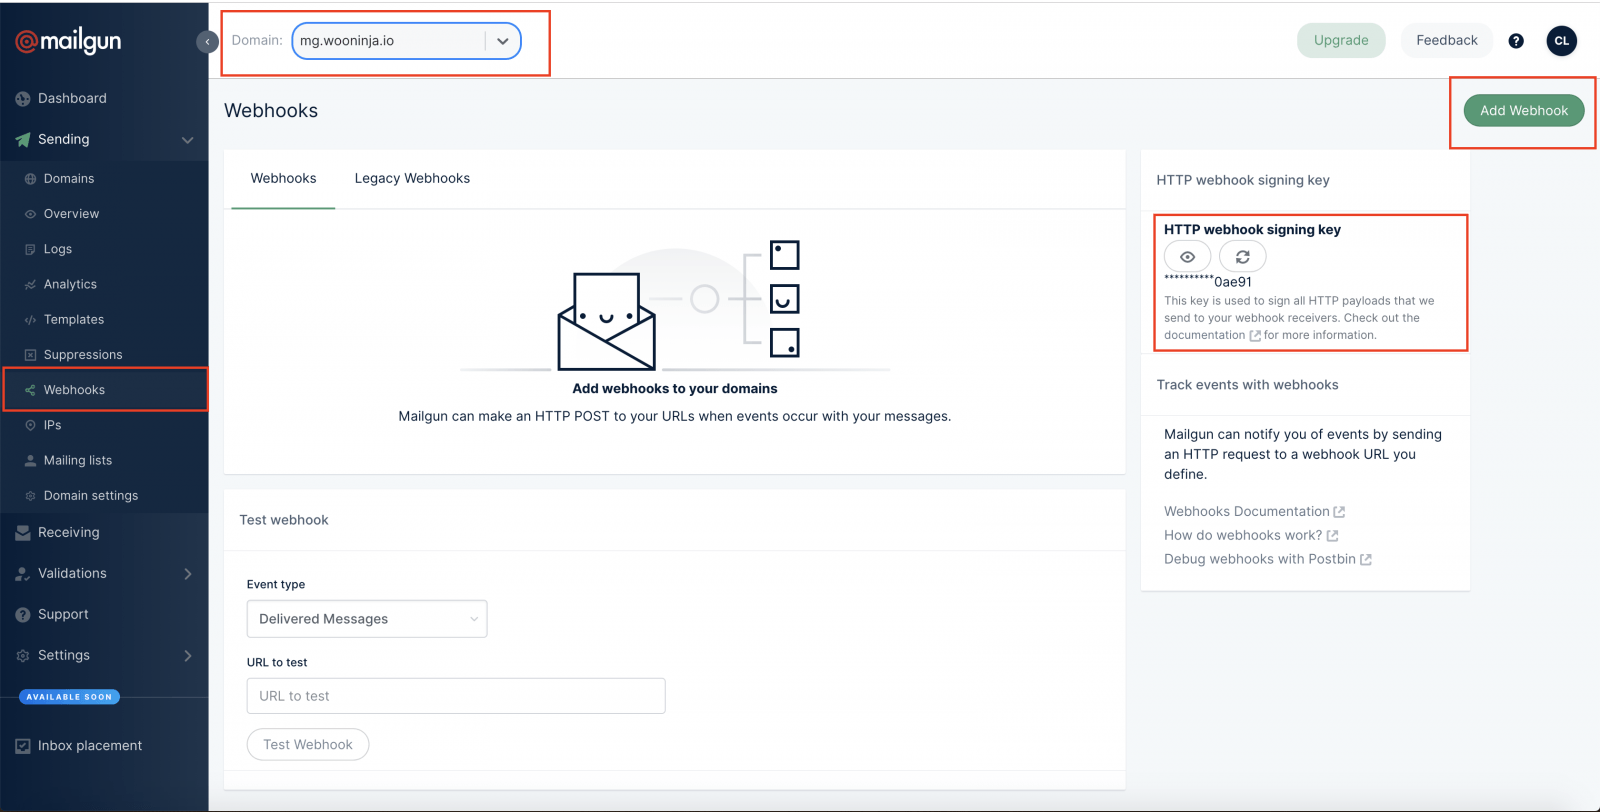The height and width of the screenshot is (812, 1600).
Task: Click the Domain settings gear icon
Action: 30,496
